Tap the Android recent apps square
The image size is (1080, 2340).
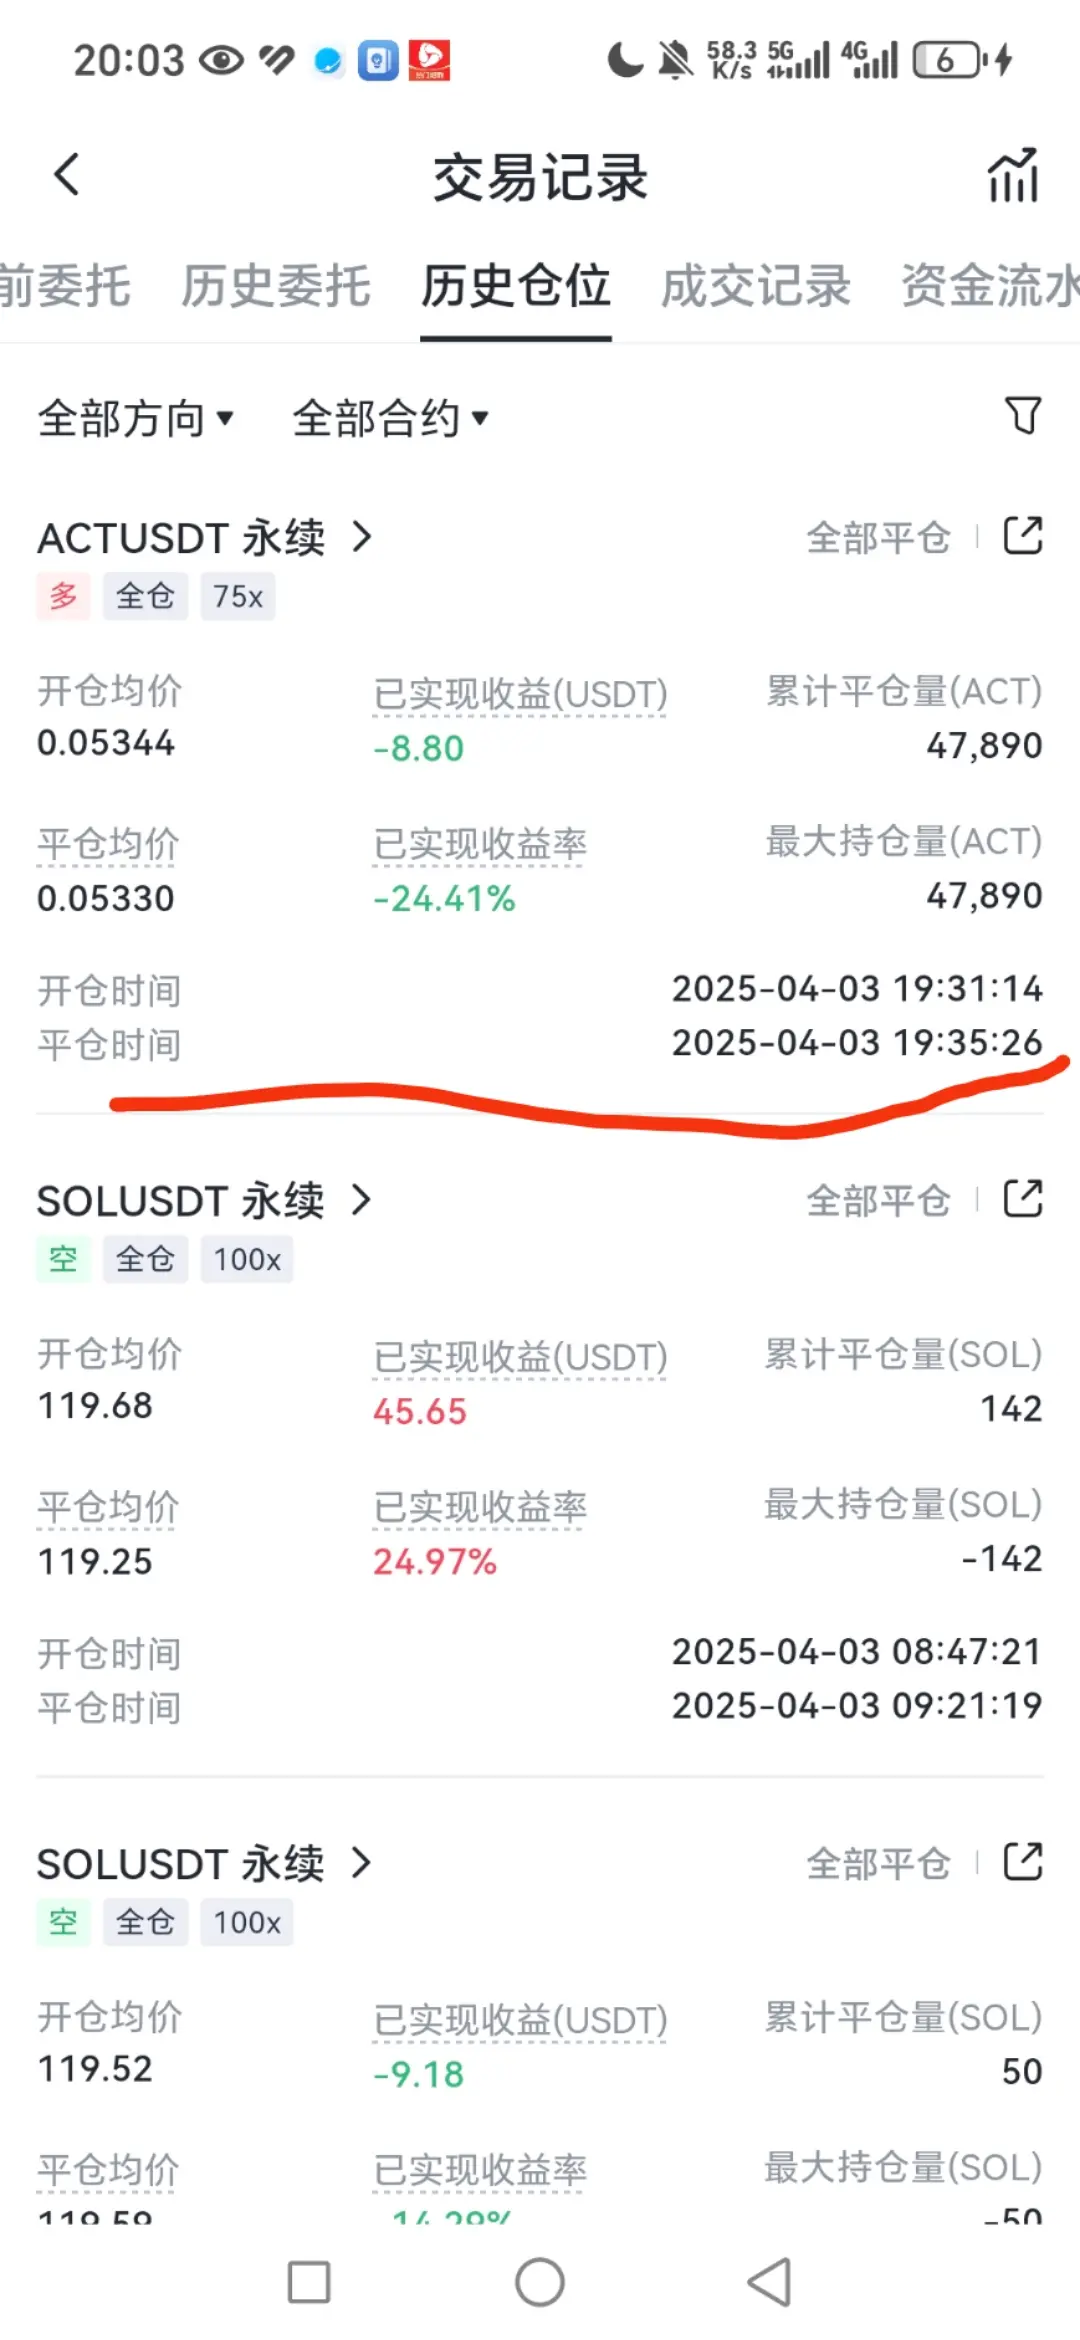309,2282
